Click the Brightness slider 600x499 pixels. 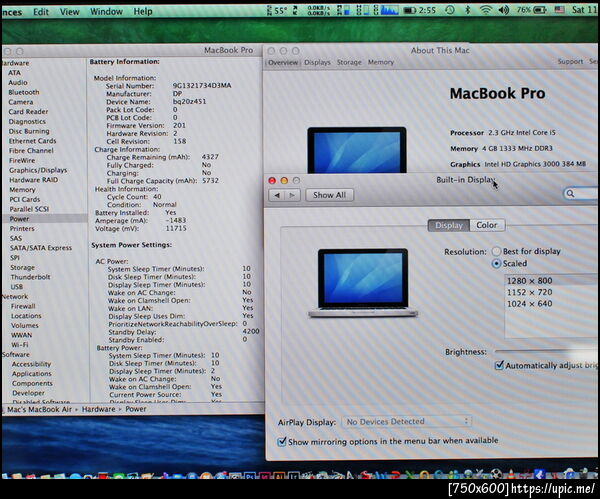point(546,351)
